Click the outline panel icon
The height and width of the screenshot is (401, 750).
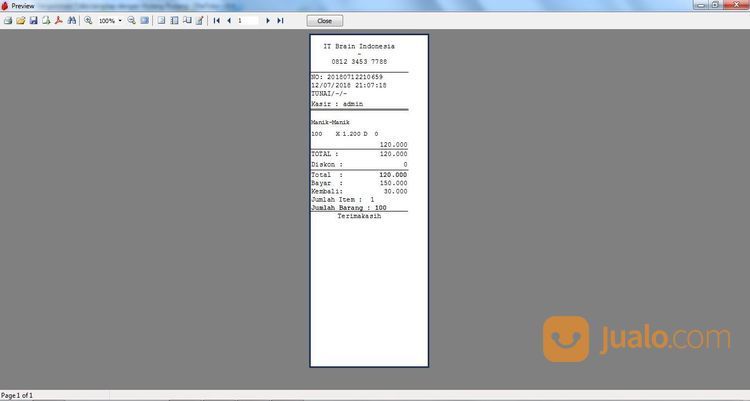[162, 21]
